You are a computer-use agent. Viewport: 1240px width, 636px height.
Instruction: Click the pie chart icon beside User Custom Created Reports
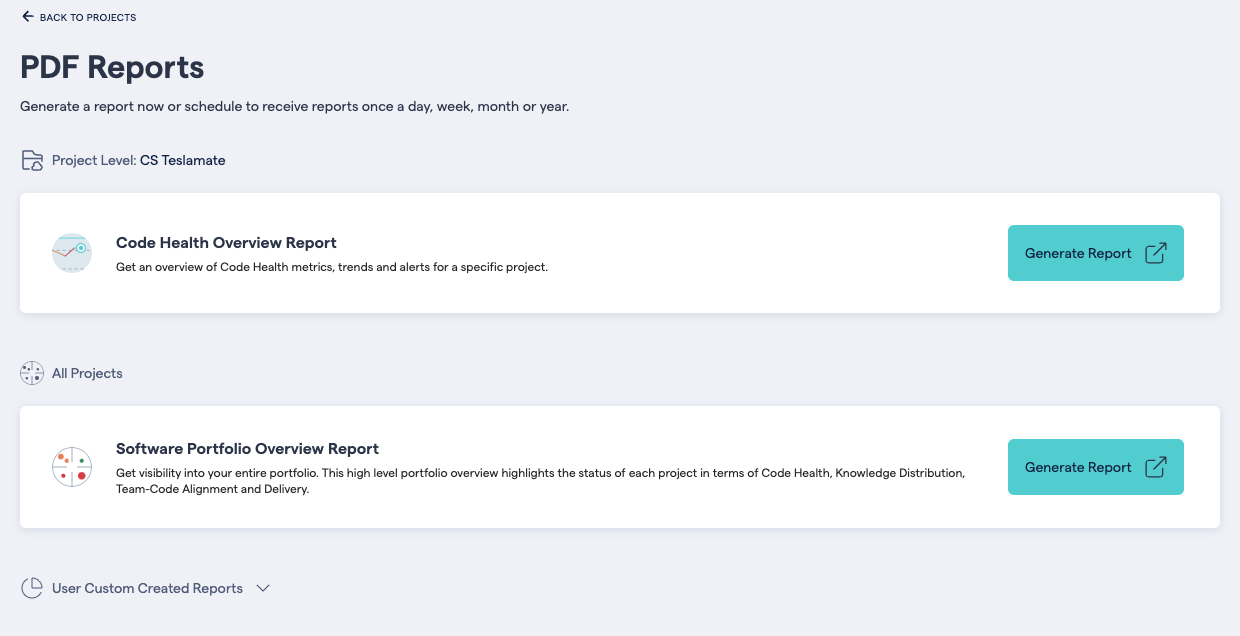point(31,587)
